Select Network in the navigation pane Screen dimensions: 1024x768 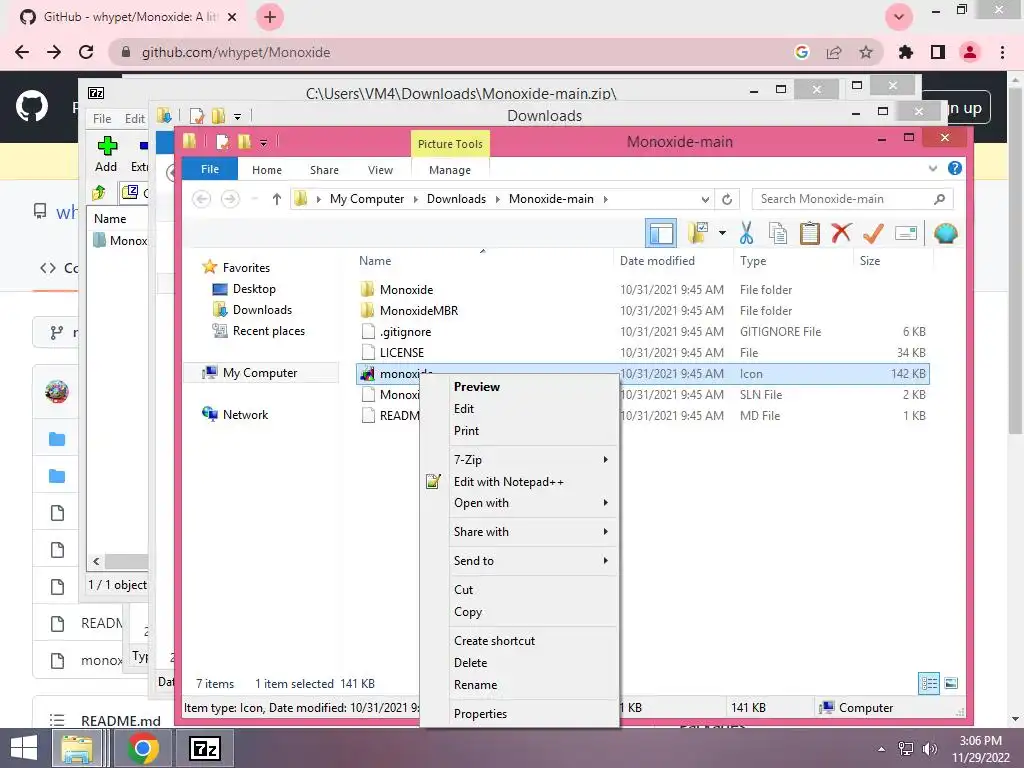click(x=235, y=415)
